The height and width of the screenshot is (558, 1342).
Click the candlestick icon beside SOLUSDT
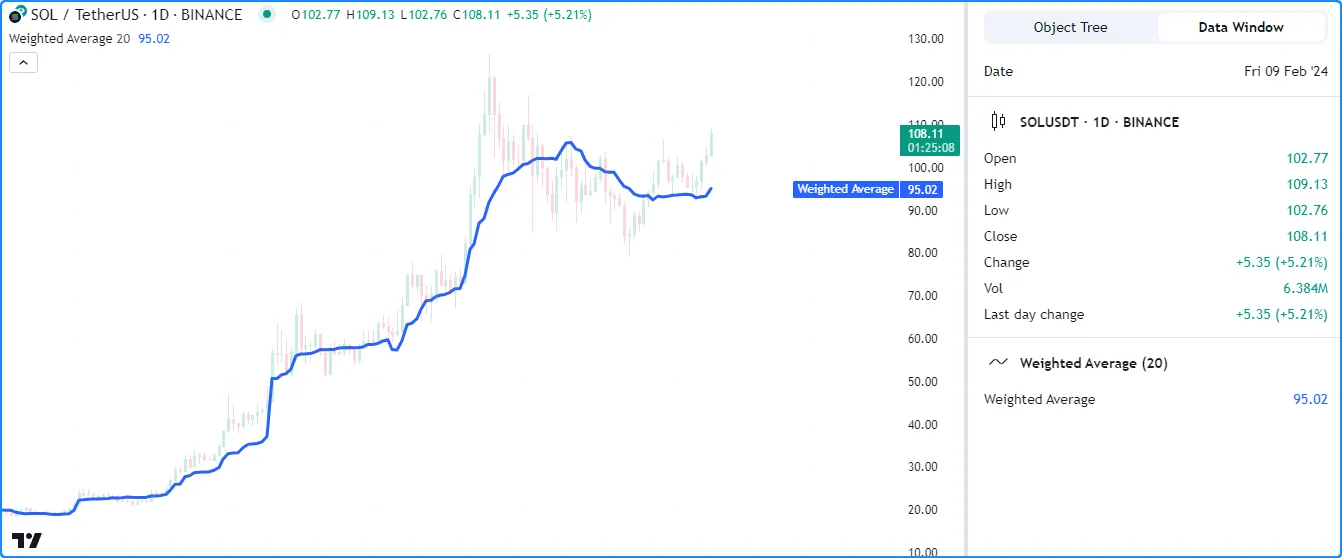997,122
